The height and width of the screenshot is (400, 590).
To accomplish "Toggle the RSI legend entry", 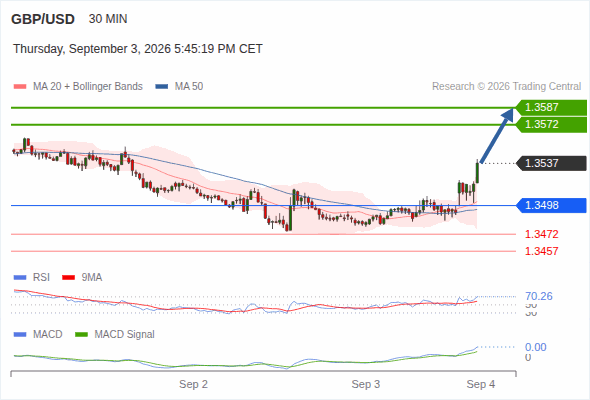I will pyautogui.click(x=32, y=277).
